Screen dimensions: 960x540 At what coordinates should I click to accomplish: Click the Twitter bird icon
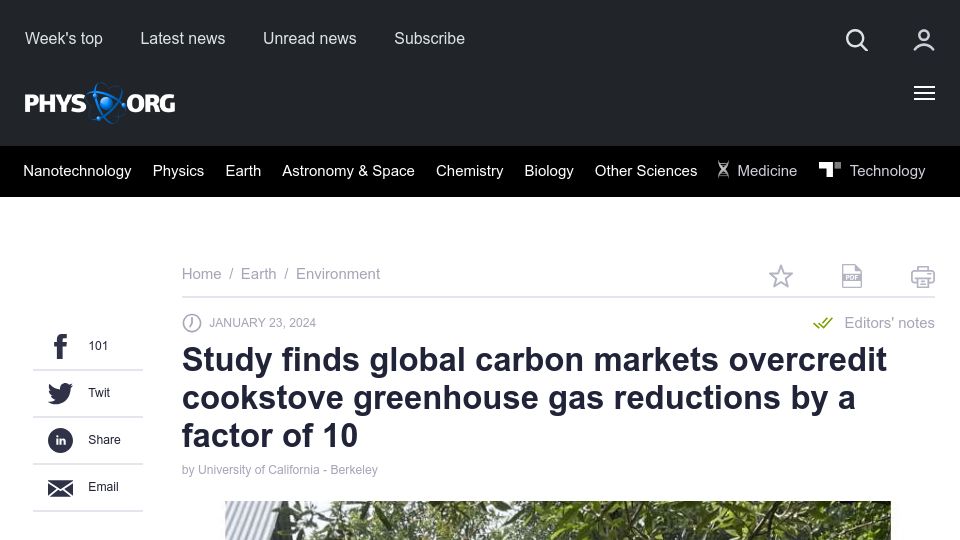pos(60,393)
